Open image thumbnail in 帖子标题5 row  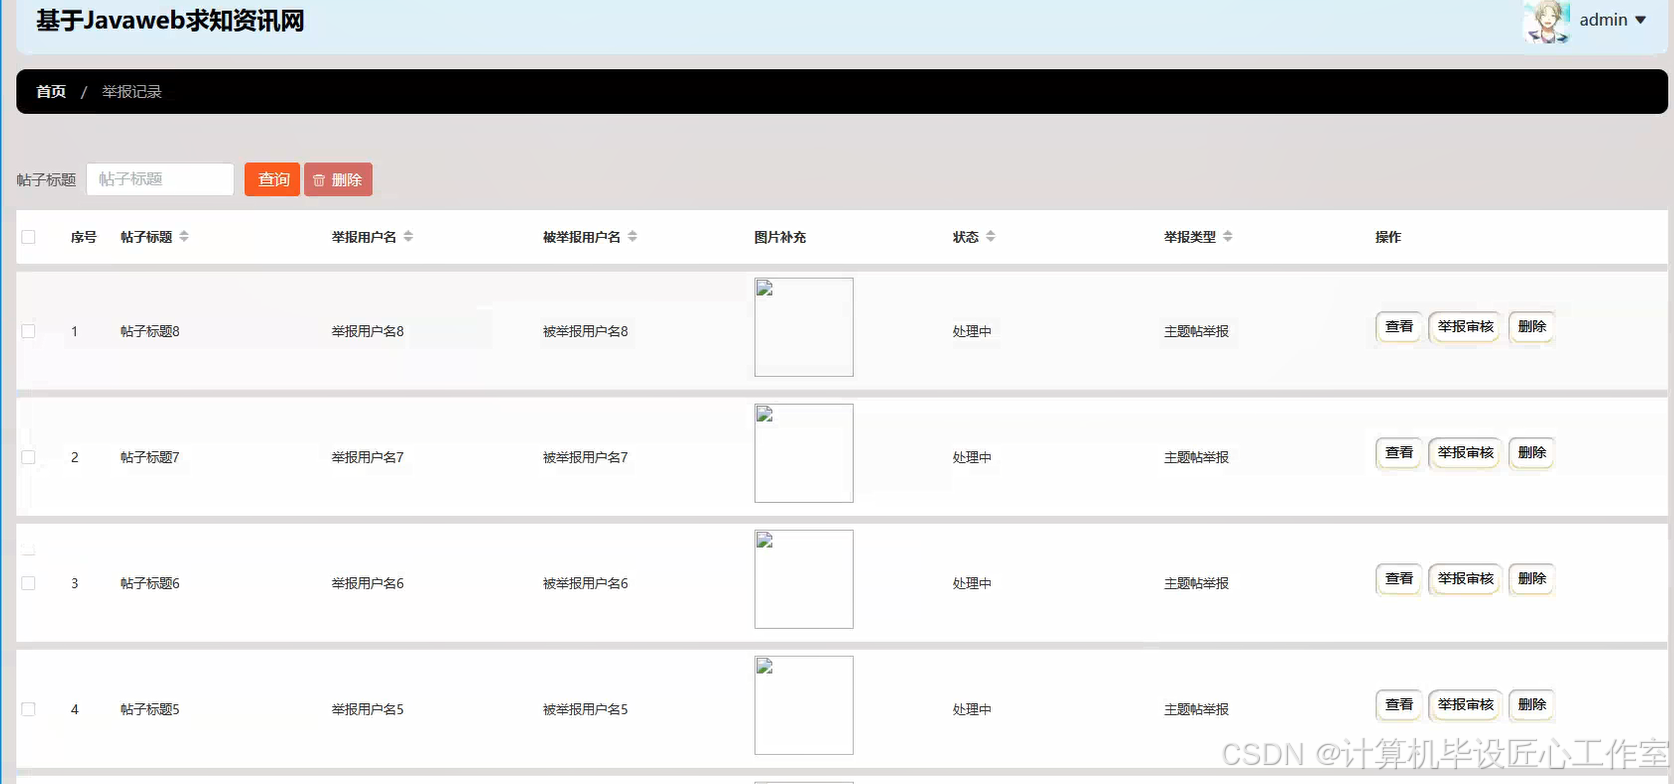click(x=804, y=705)
